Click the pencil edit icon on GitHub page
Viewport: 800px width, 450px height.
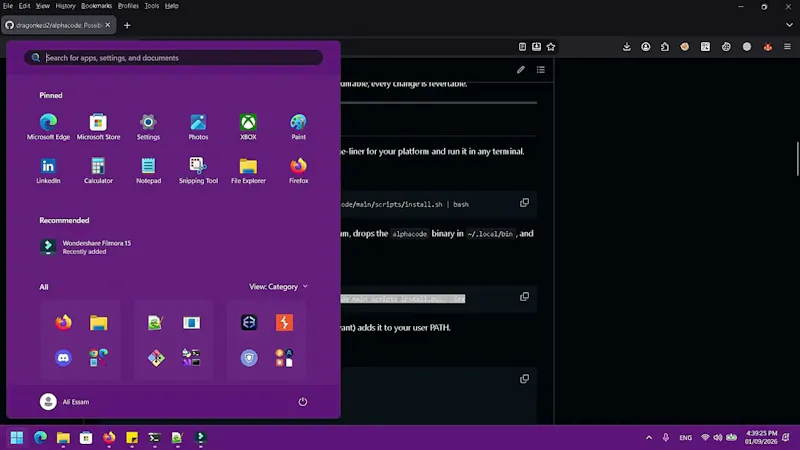pos(520,69)
